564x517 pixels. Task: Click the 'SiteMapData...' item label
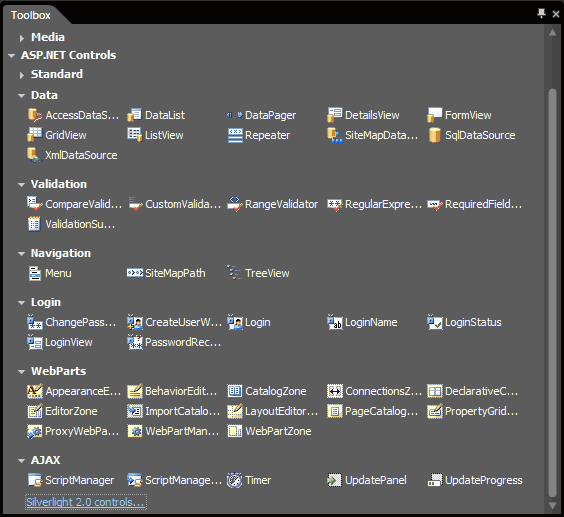[x=382, y=135]
